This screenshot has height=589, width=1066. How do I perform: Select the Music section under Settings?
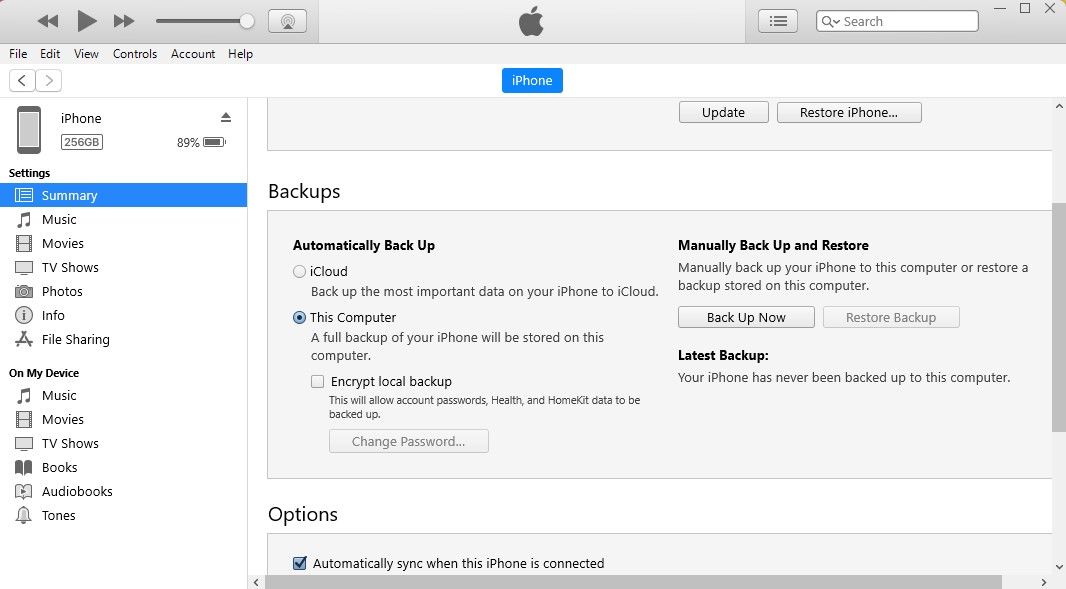[x=60, y=219]
